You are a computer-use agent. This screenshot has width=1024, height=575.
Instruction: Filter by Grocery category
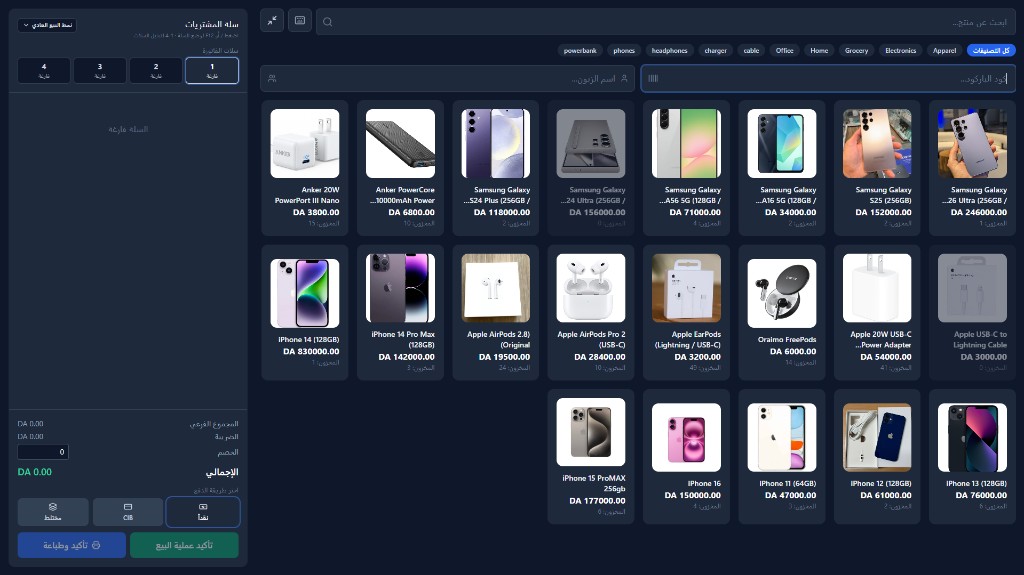point(856,50)
